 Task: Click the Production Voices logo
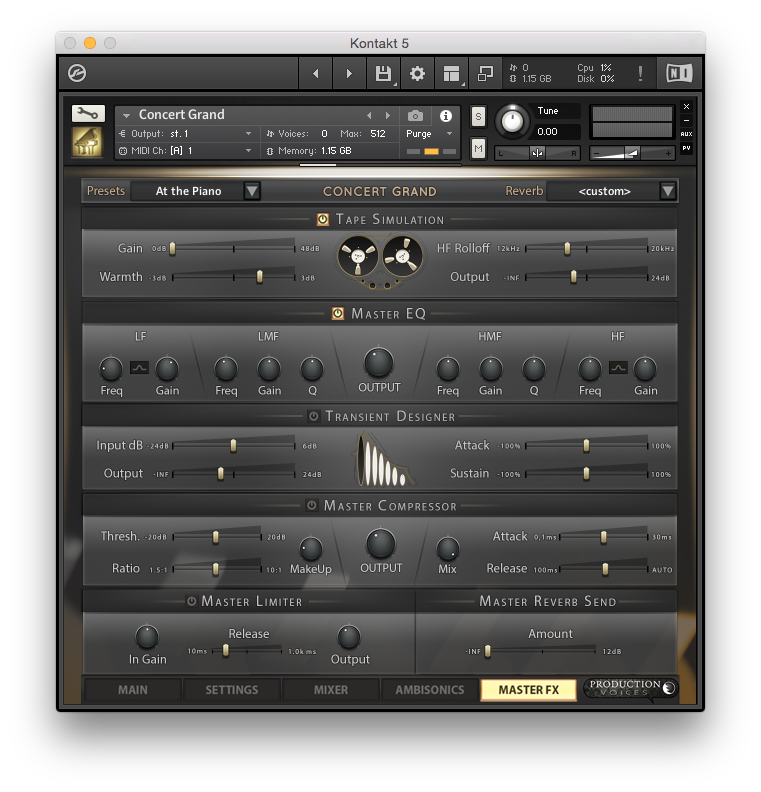630,688
